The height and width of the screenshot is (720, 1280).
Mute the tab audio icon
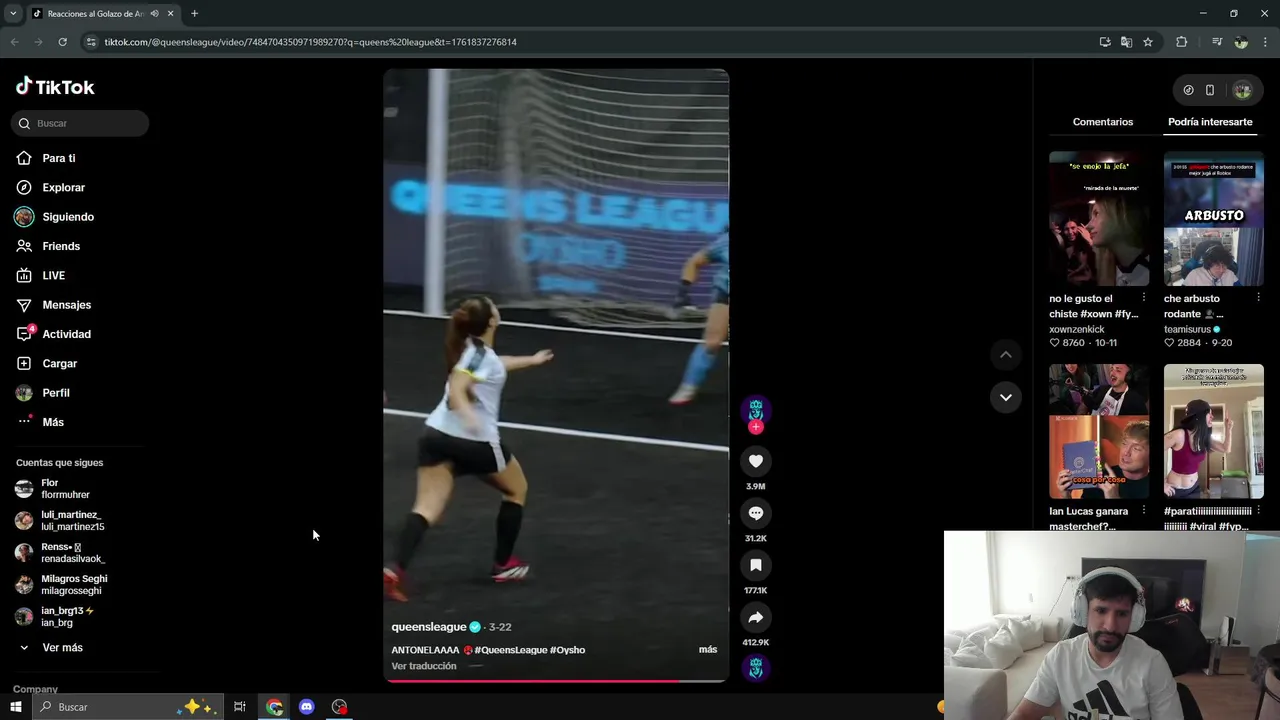154,14
